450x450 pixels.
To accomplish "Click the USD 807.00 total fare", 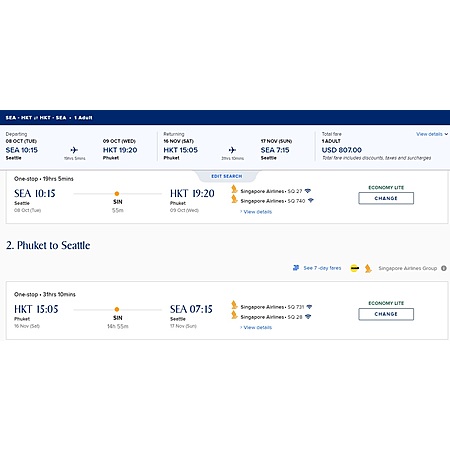I will pos(342,150).
